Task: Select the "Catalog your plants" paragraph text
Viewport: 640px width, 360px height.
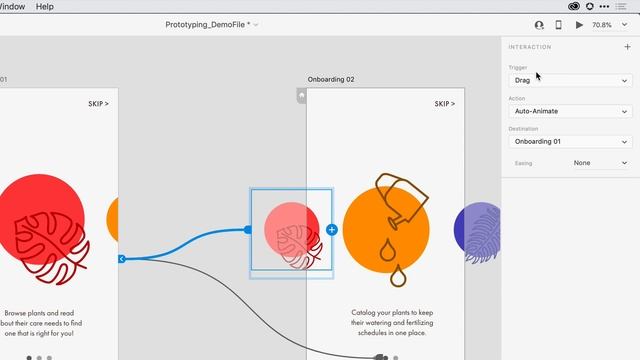Action: pyautogui.click(x=392, y=322)
